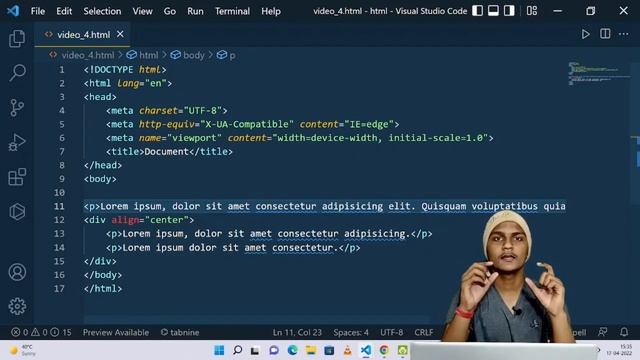Toggle Primary Side Bar layout button
640x360 pixels.
(x=477, y=11)
